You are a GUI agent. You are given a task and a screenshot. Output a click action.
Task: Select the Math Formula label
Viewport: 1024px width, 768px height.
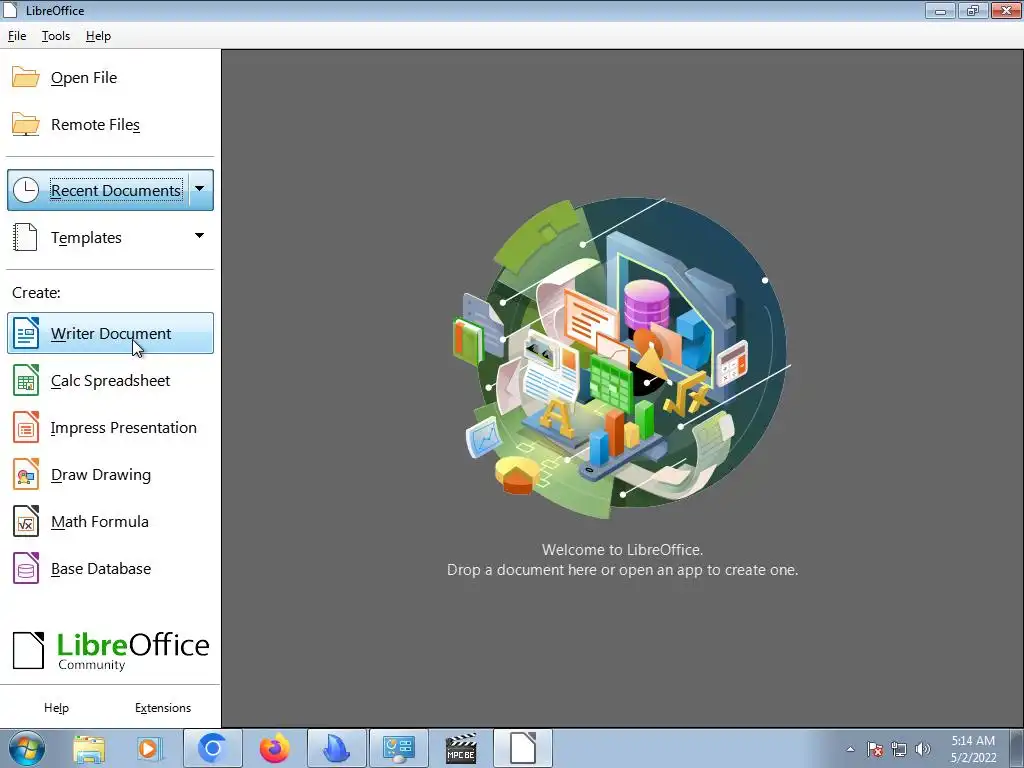pos(100,522)
